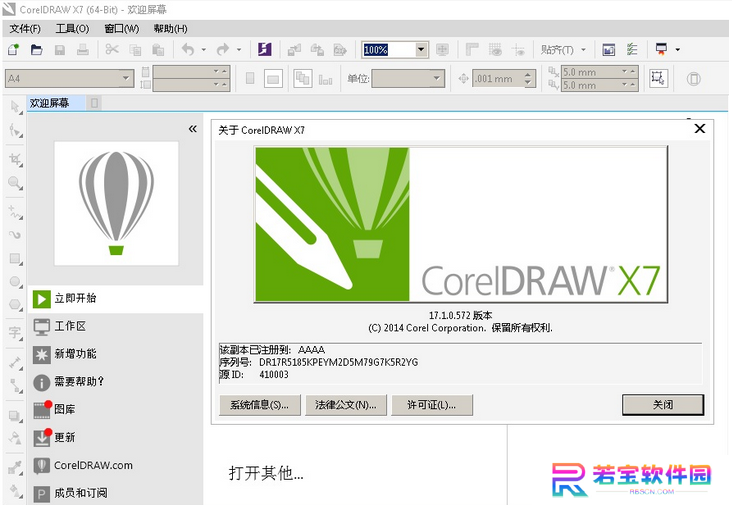Open the CorelDRAW.com sidebar link
732x505 pixels.
tap(116, 465)
